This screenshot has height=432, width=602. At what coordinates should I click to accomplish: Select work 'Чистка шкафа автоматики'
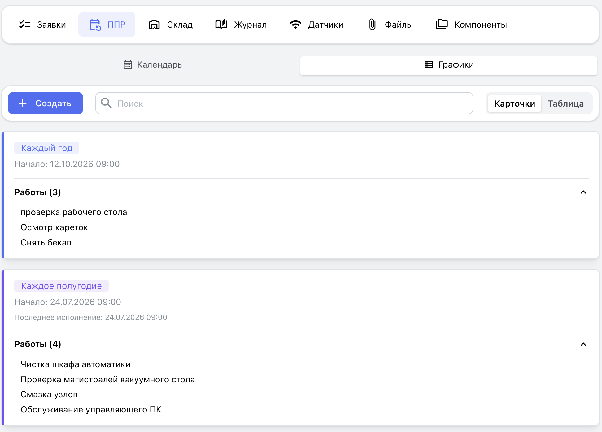pyautogui.click(x=75, y=364)
